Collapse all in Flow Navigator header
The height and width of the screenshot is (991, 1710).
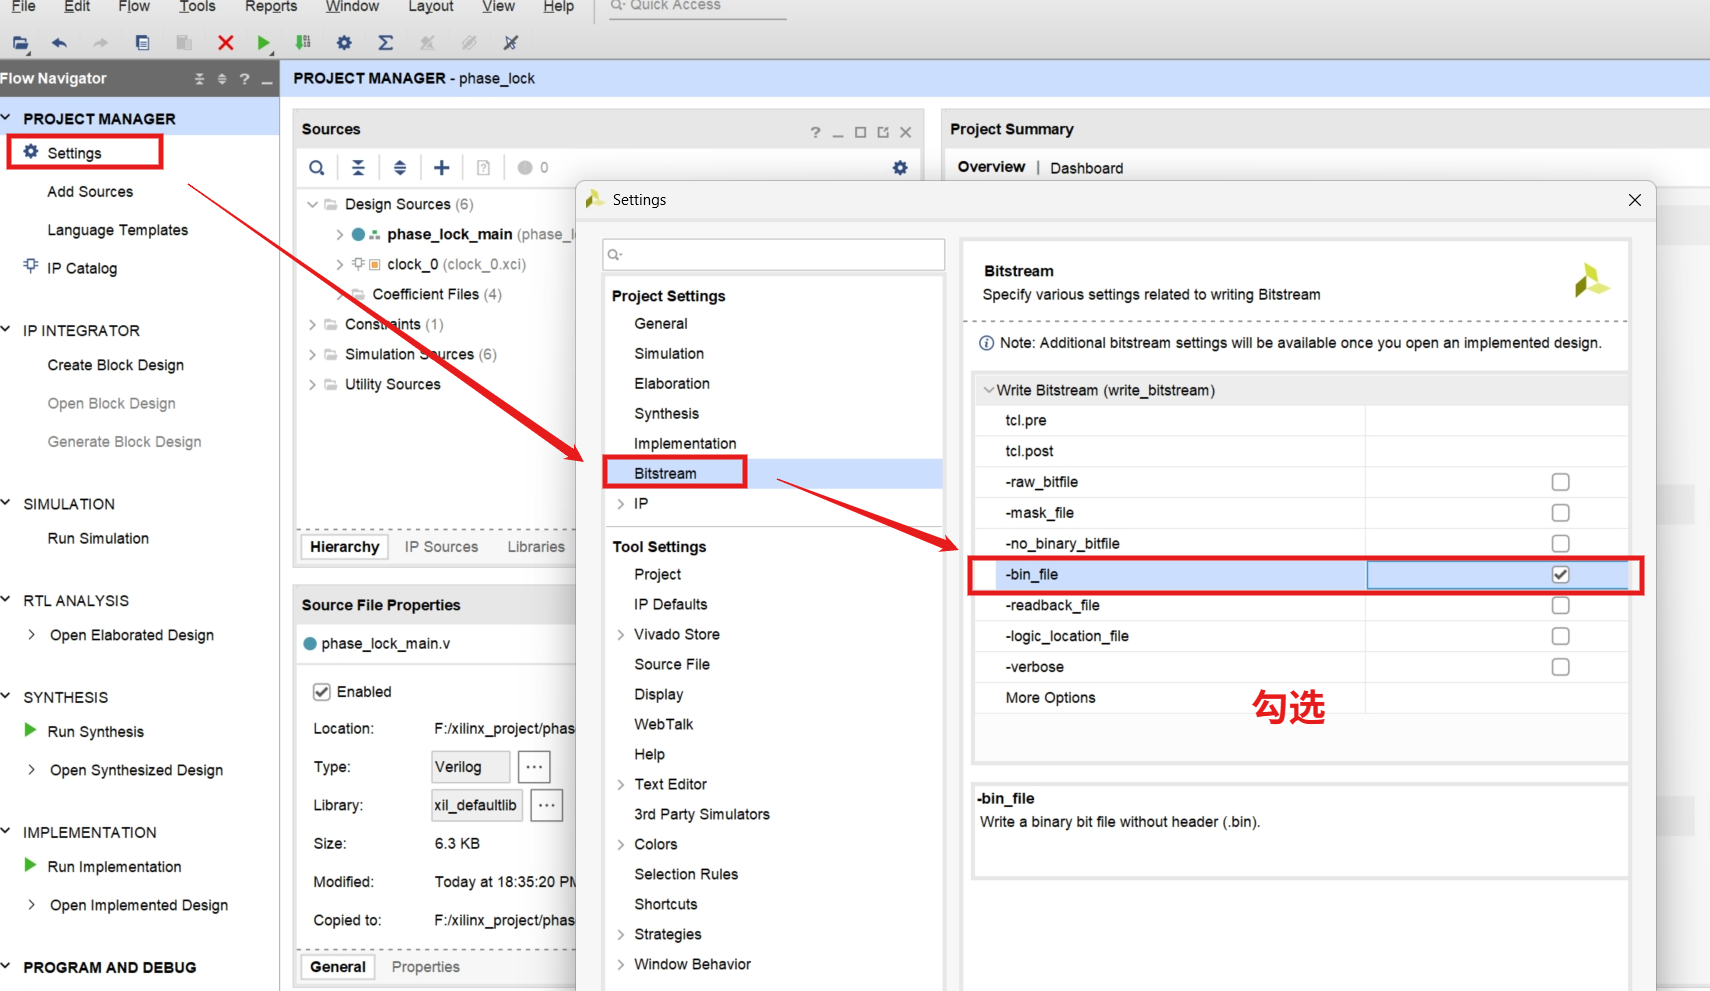pyautogui.click(x=199, y=79)
